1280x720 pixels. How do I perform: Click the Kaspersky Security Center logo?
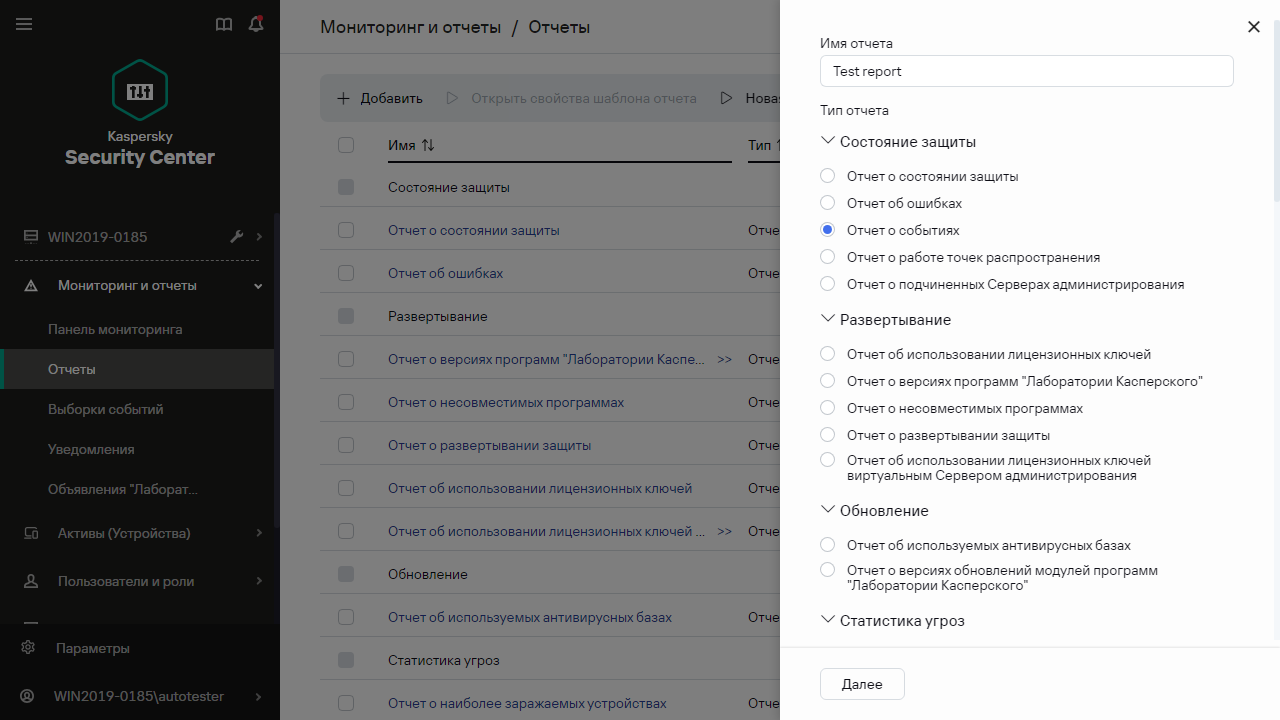pos(140,91)
